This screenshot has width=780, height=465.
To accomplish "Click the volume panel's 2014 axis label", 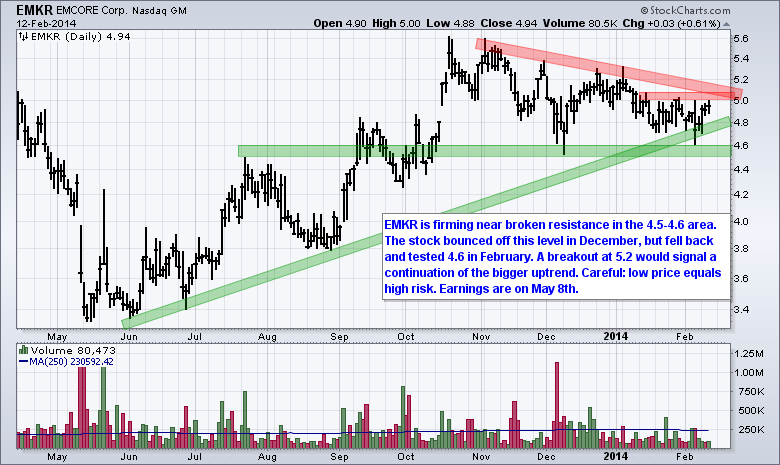I will (x=616, y=456).
